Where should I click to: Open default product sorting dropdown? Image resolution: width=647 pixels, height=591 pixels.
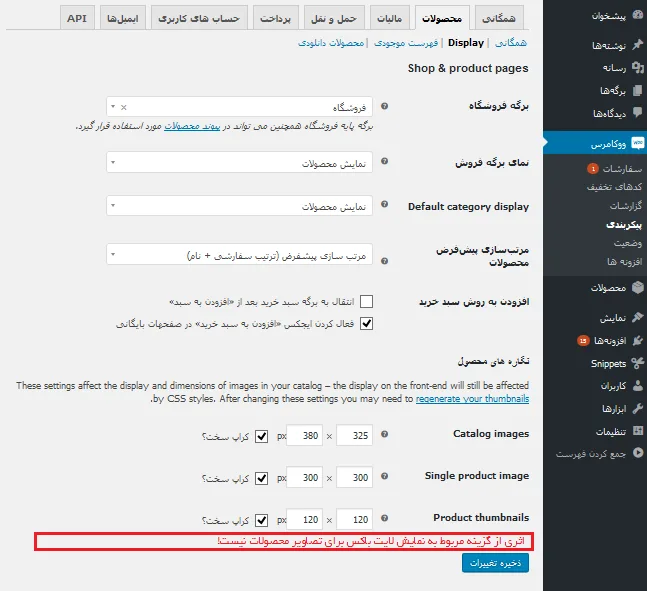[239, 254]
